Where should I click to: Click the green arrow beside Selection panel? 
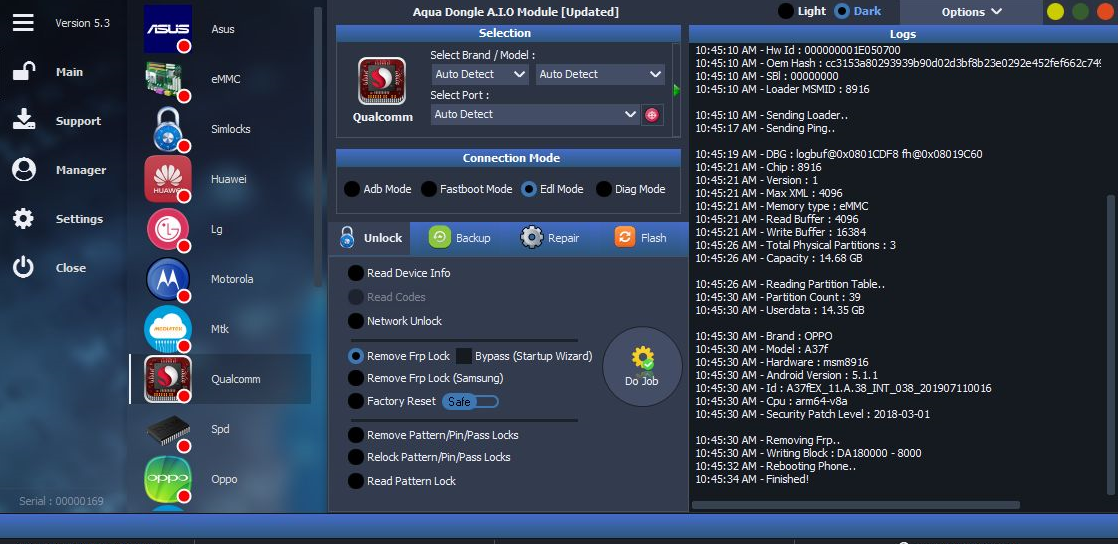click(x=676, y=90)
